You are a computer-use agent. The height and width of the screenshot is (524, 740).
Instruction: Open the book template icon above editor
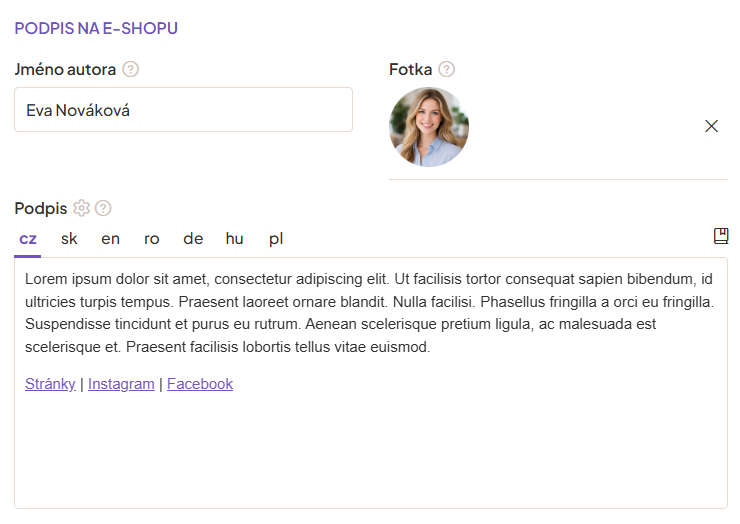pos(721,236)
